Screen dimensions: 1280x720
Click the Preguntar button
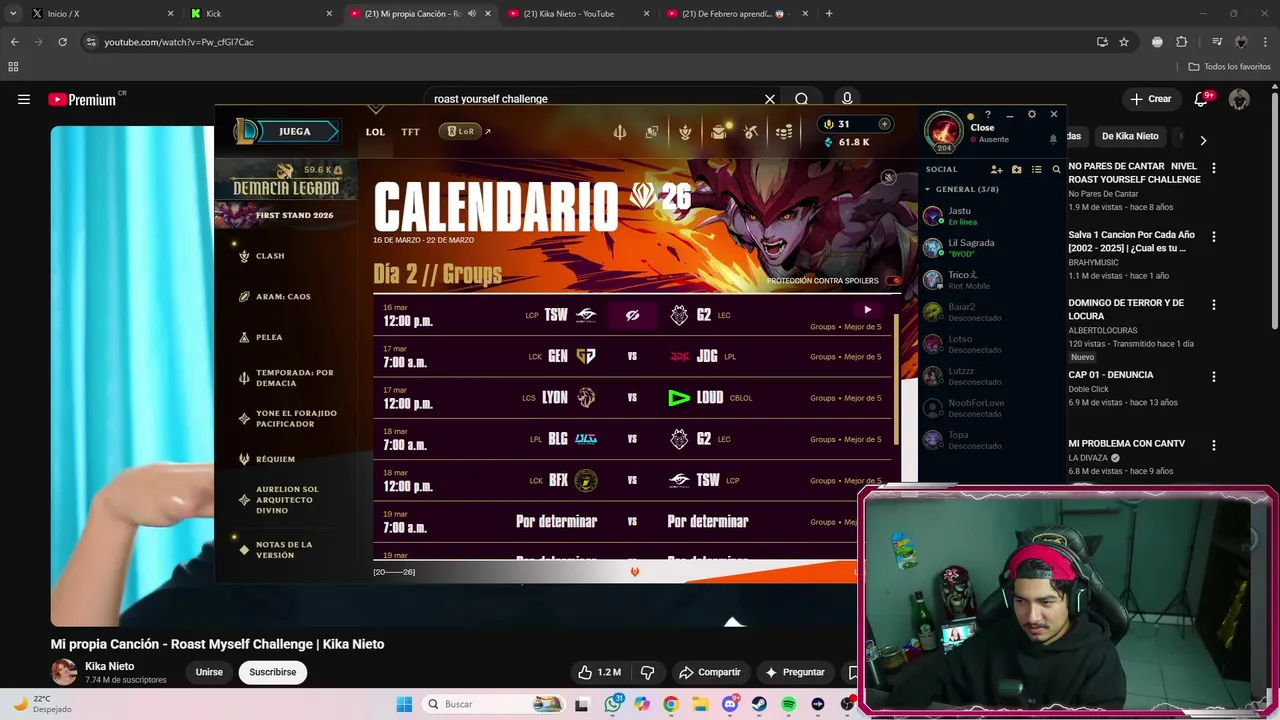pyautogui.click(x=795, y=672)
